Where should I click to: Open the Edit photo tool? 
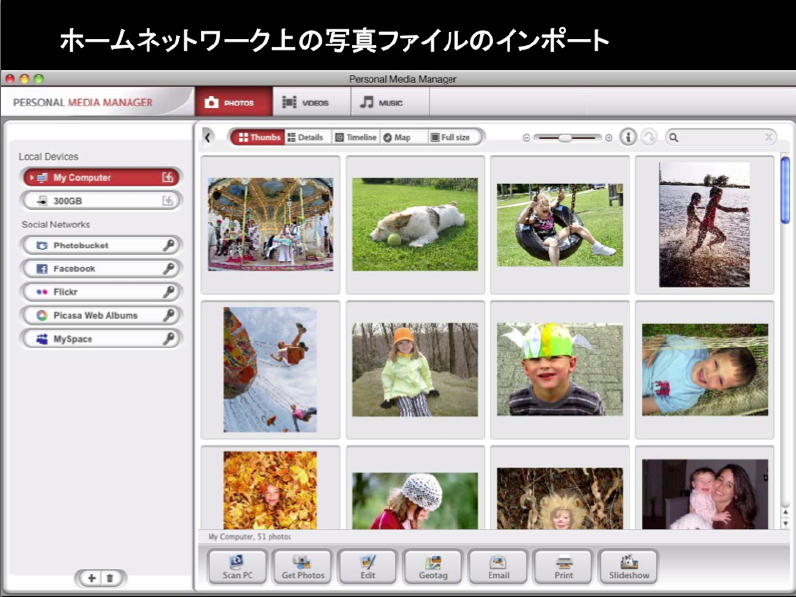coord(367,566)
